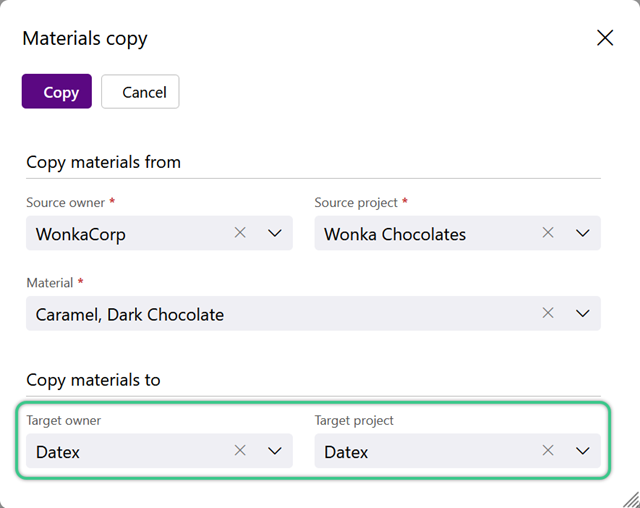Open the Target owner dropdown chevron
The height and width of the screenshot is (508, 640).
tap(275, 451)
